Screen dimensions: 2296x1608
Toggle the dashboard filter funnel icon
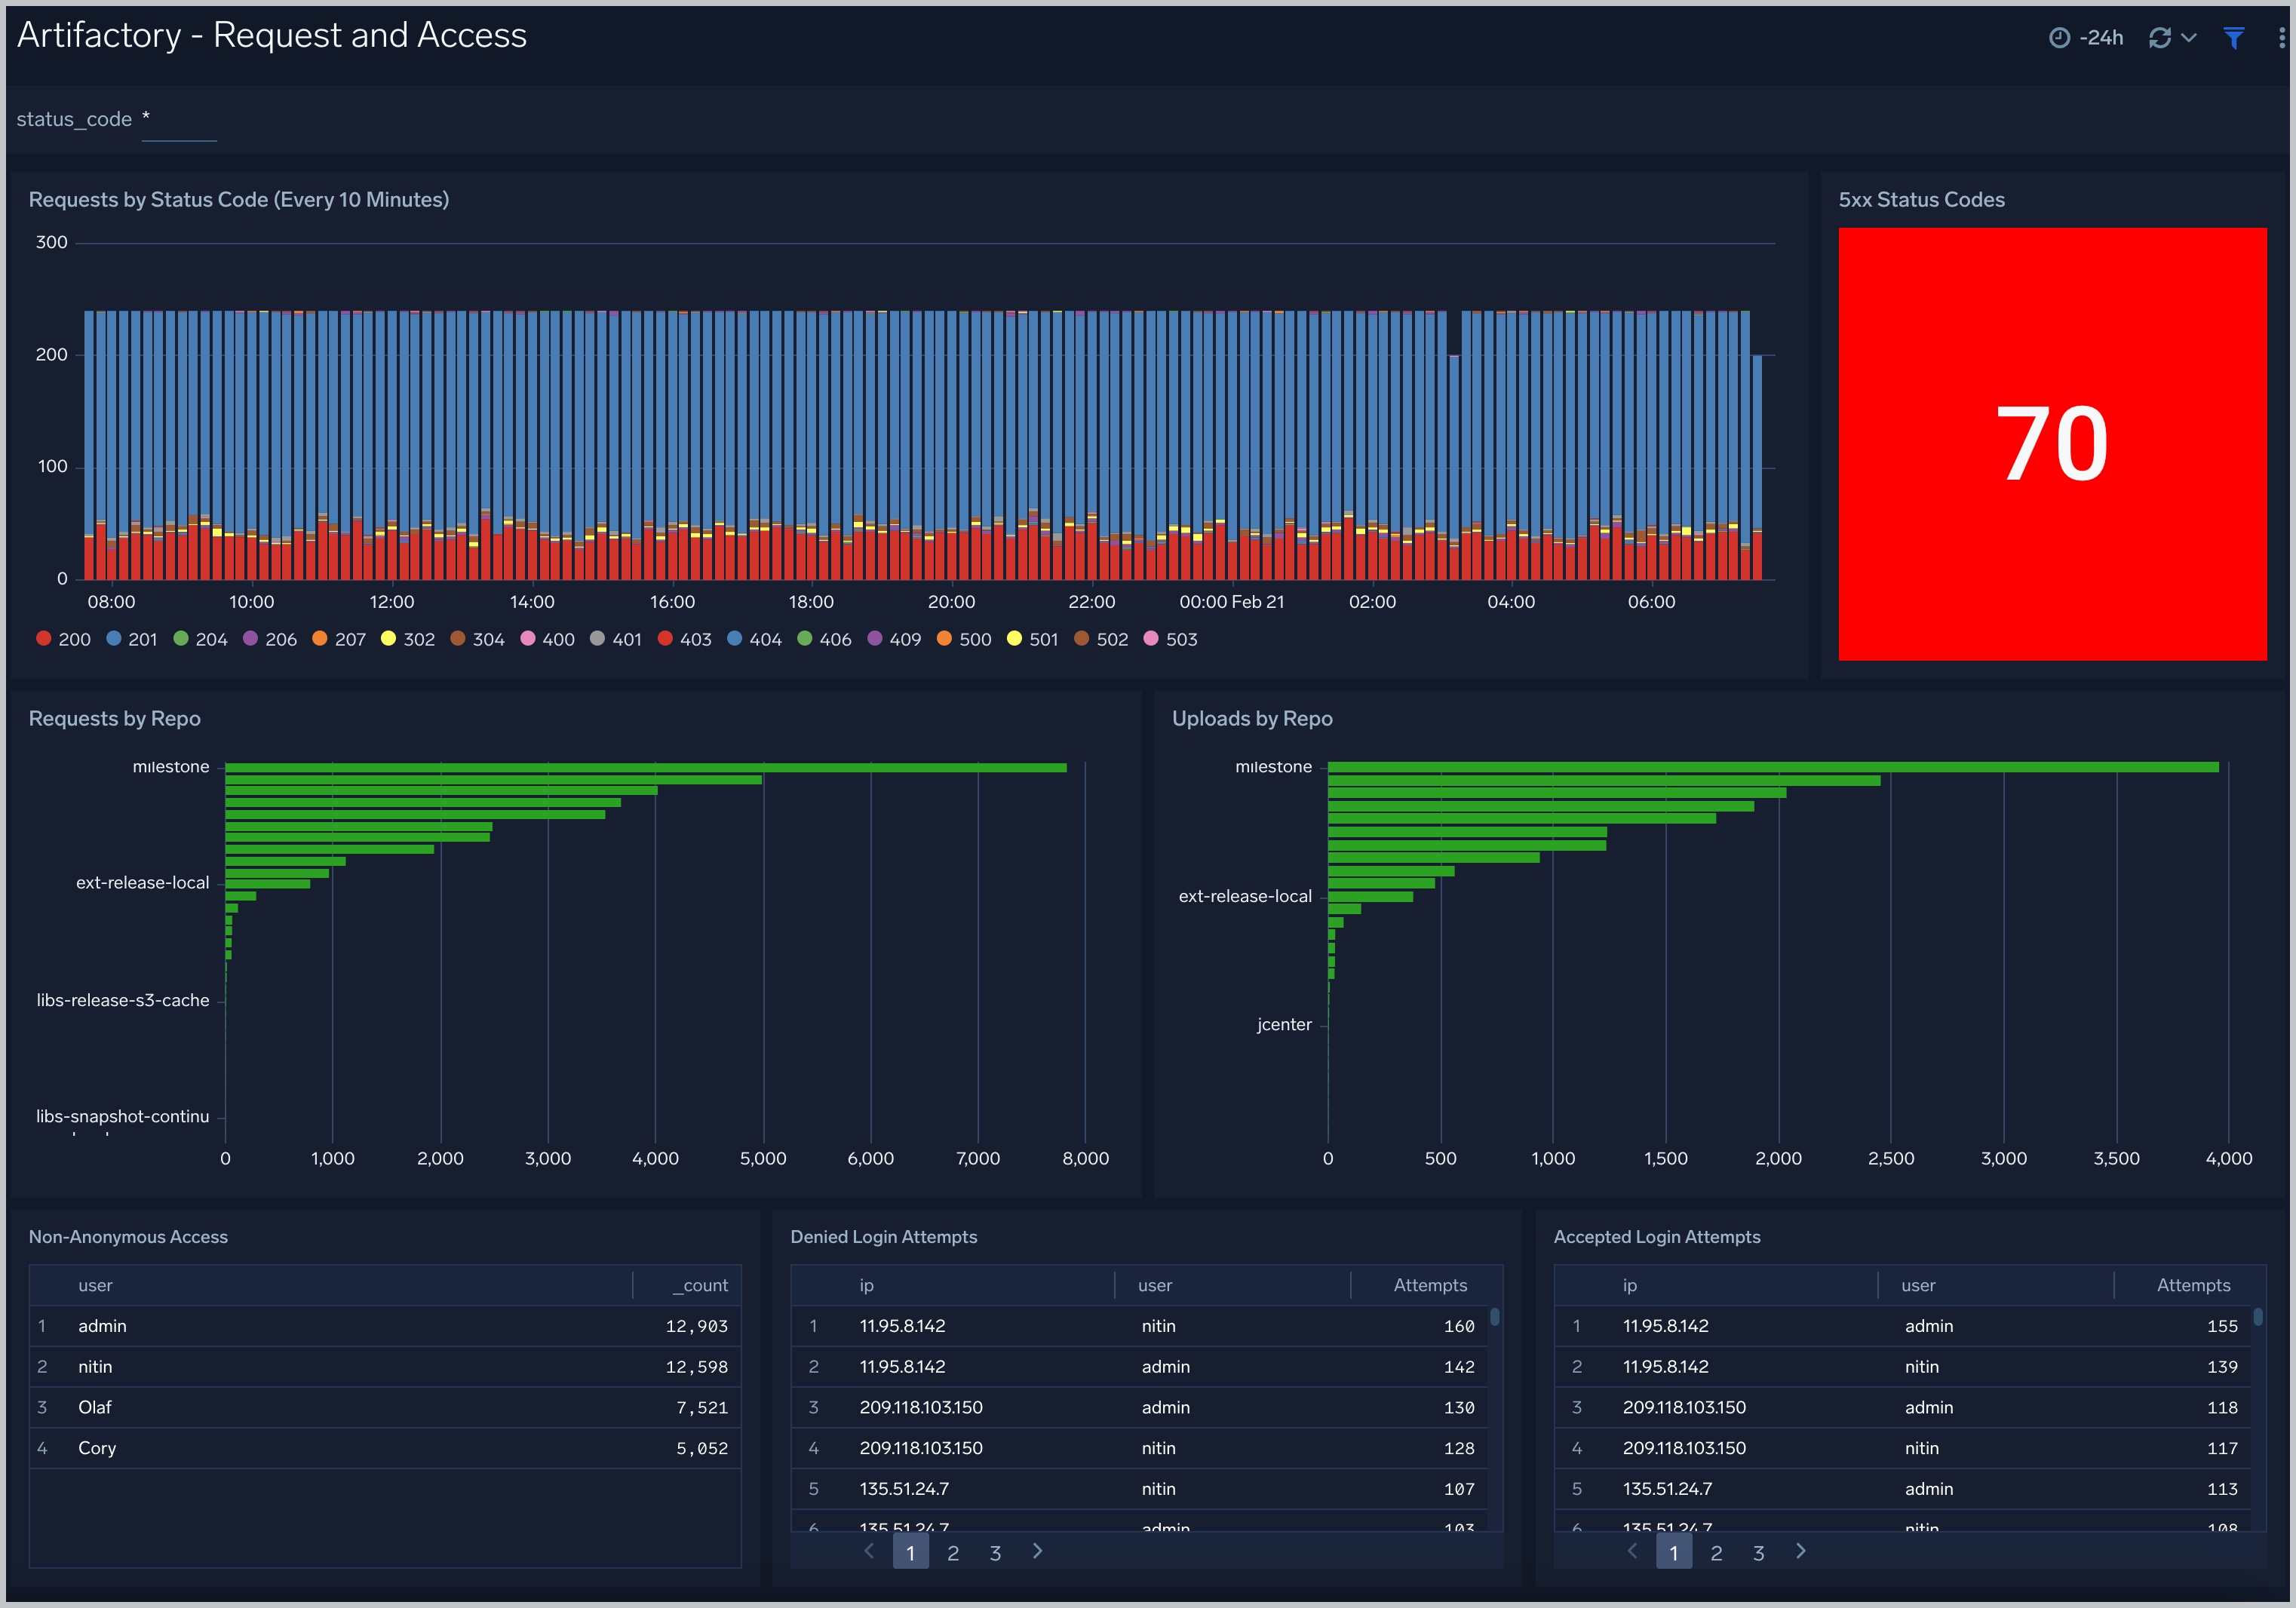click(2234, 38)
